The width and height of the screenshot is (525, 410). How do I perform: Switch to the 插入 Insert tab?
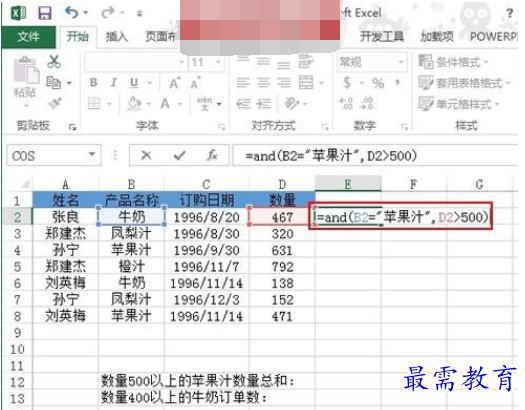tap(117, 36)
